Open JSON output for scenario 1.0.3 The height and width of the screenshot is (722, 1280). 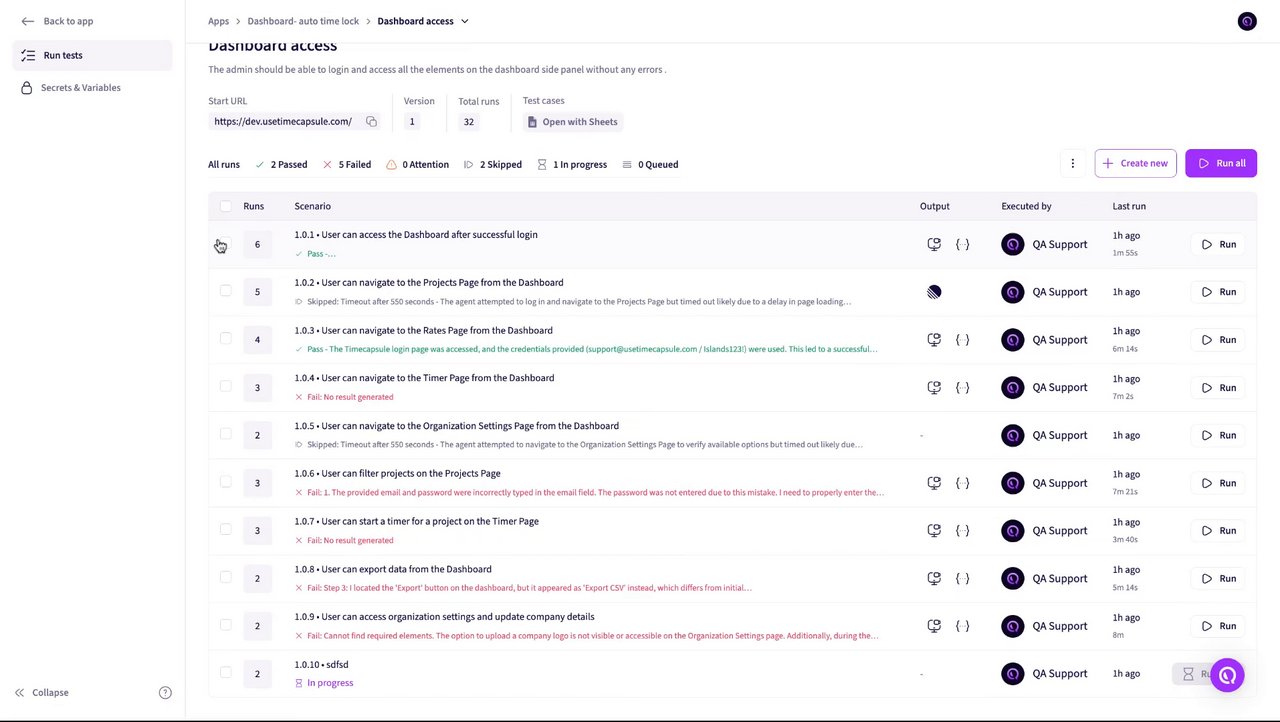coord(962,340)
